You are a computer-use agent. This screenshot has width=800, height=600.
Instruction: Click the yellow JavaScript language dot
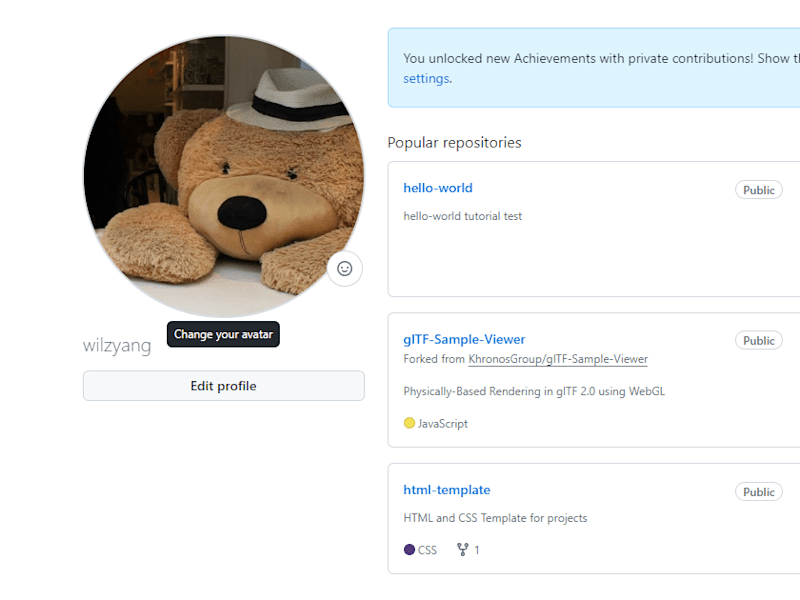409,423
